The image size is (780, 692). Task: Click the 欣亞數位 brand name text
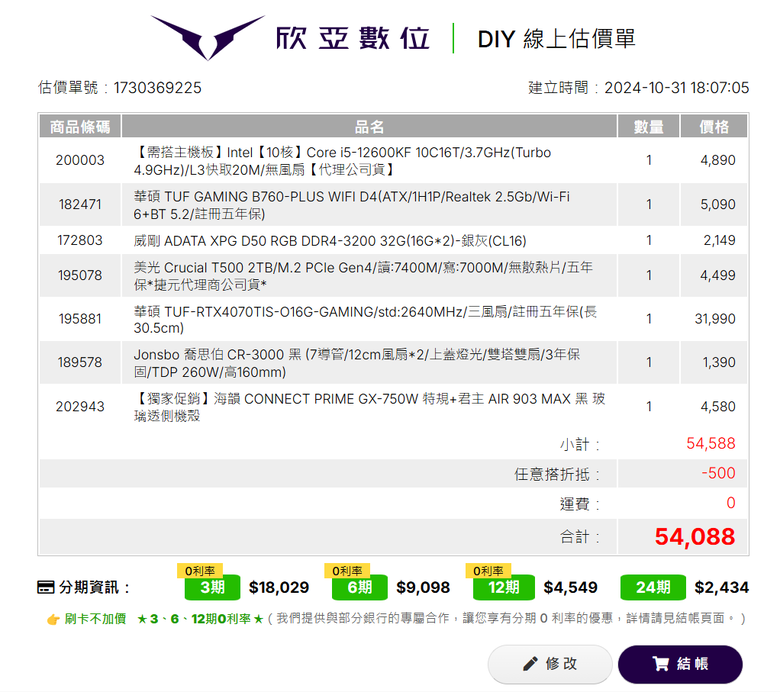pyautogui.click(x=353, y=38)
